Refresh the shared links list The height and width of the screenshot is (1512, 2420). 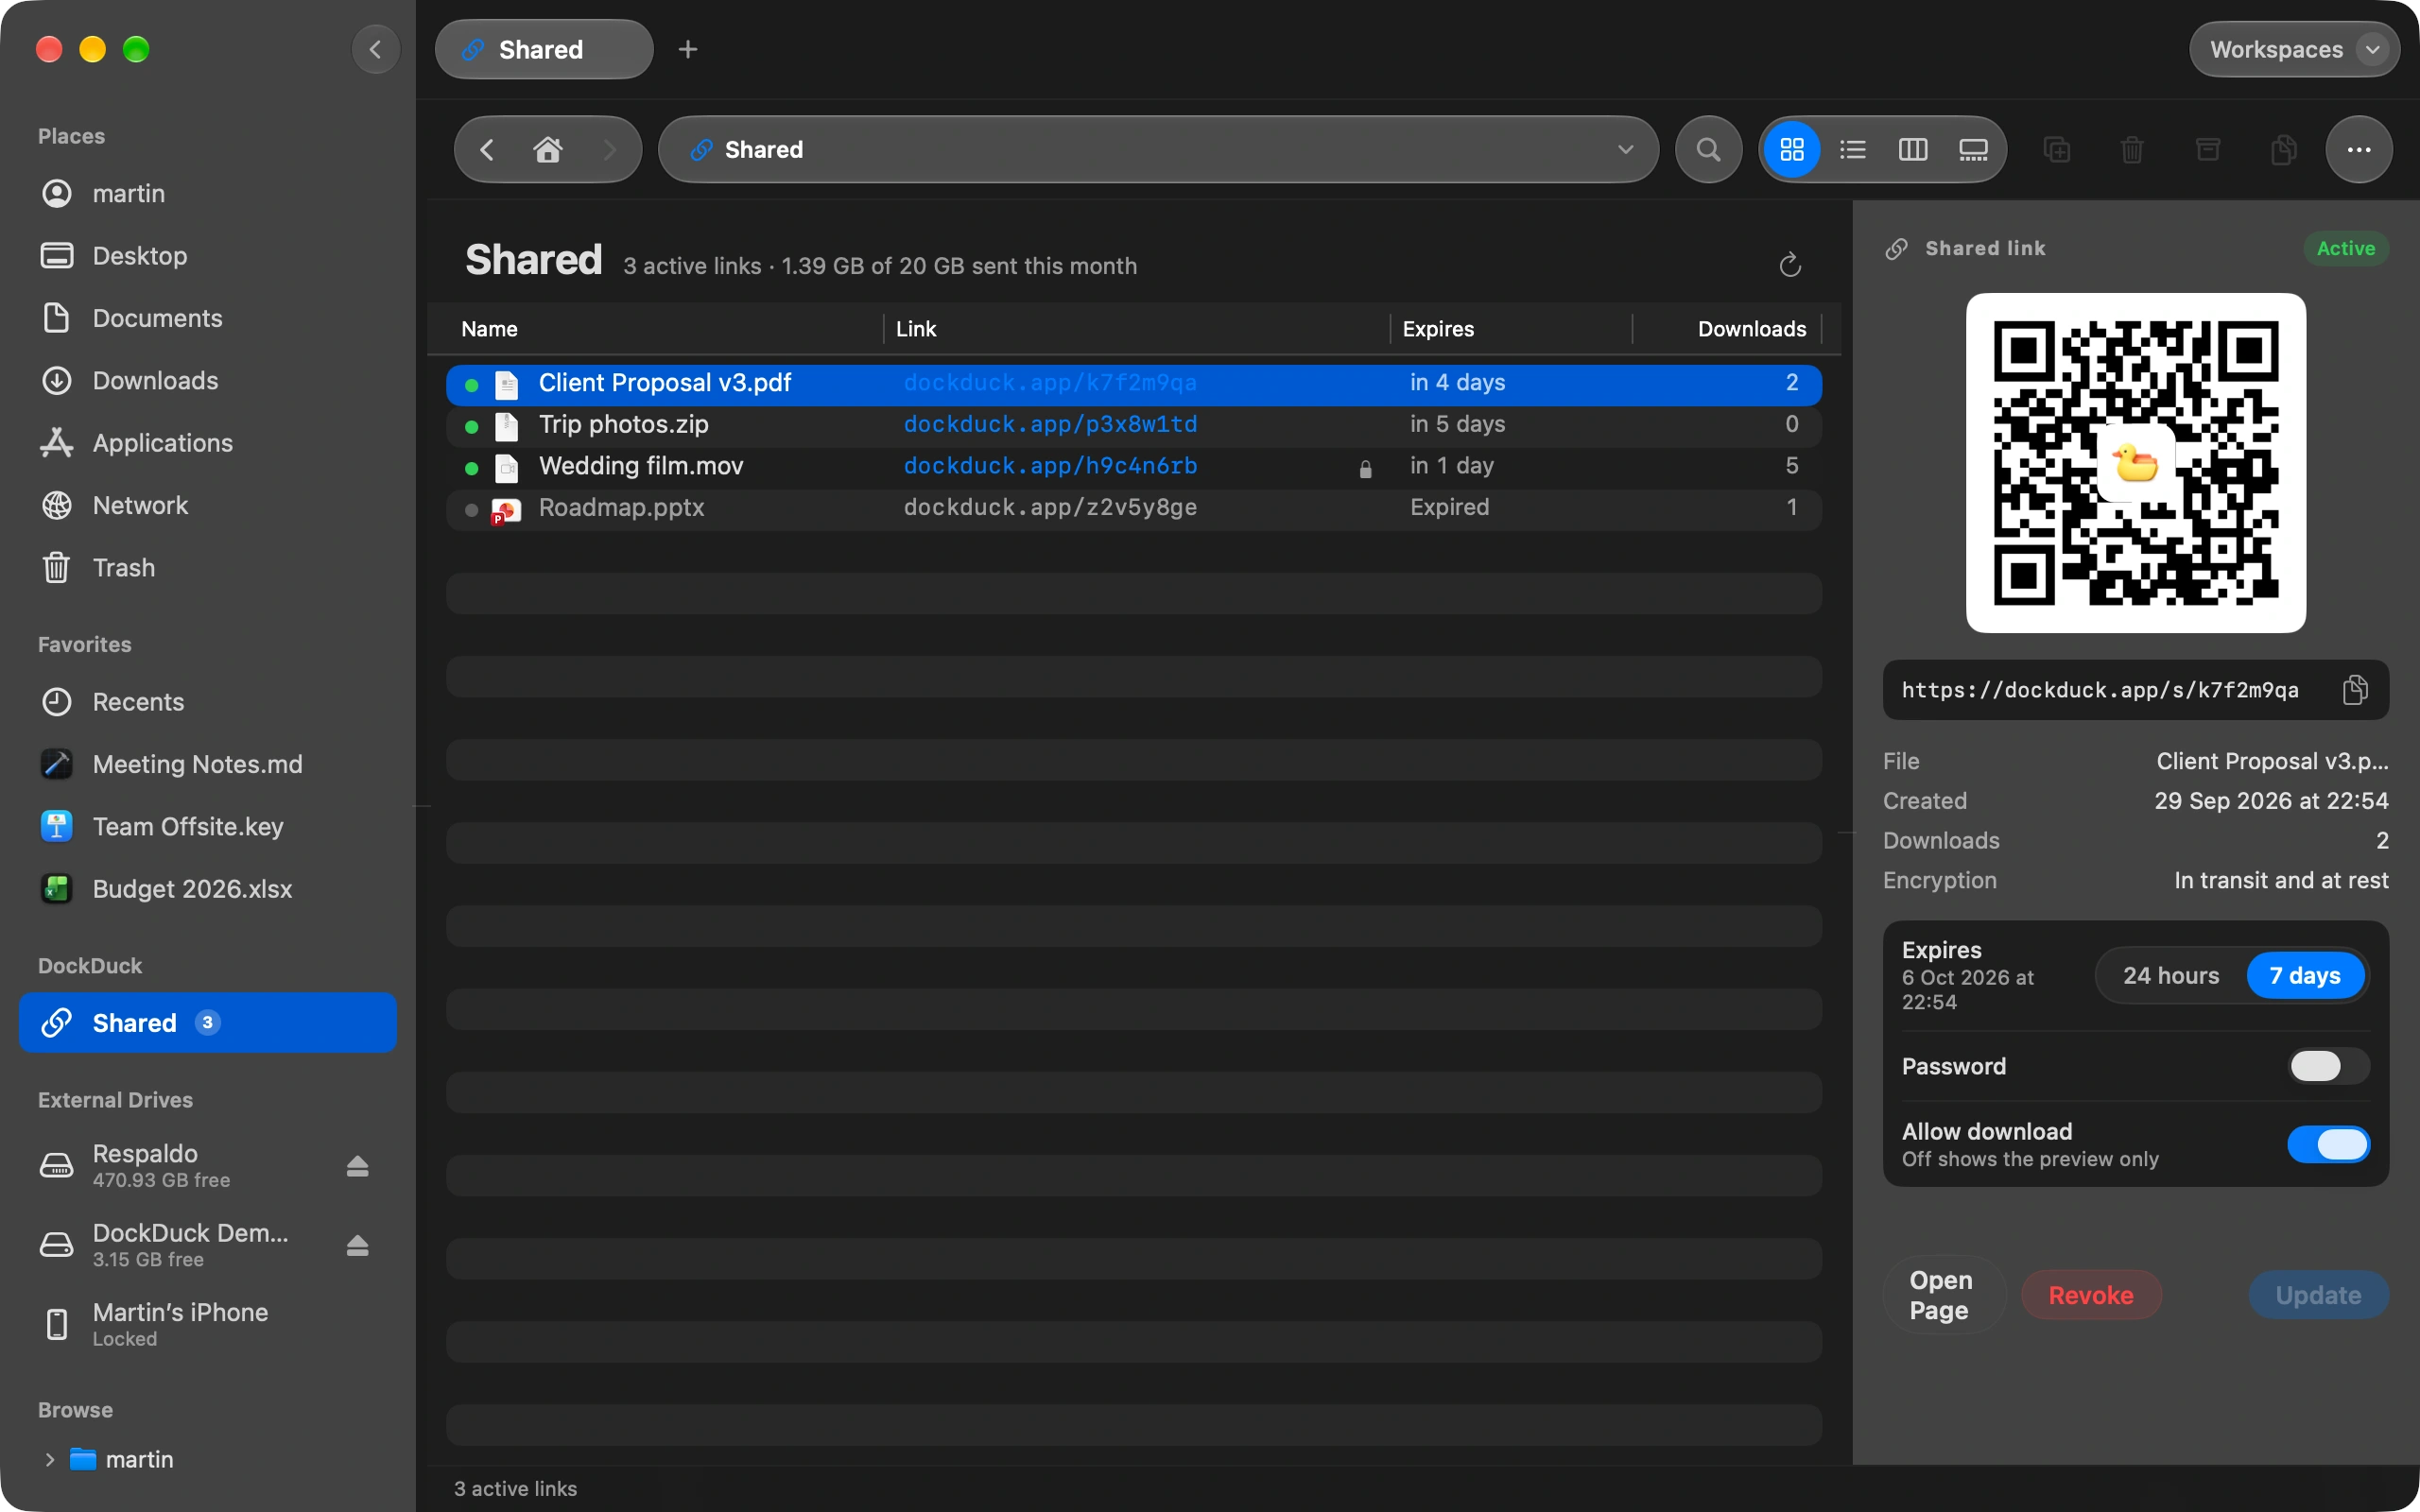click(1790, 265)
